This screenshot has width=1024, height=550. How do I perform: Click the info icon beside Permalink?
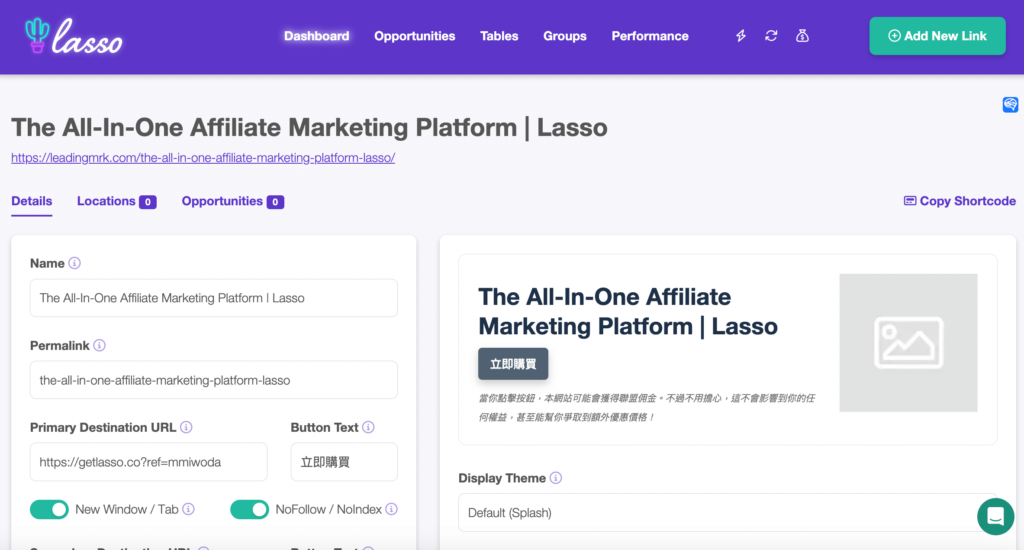pyautogui.click(x=99, y=345)
